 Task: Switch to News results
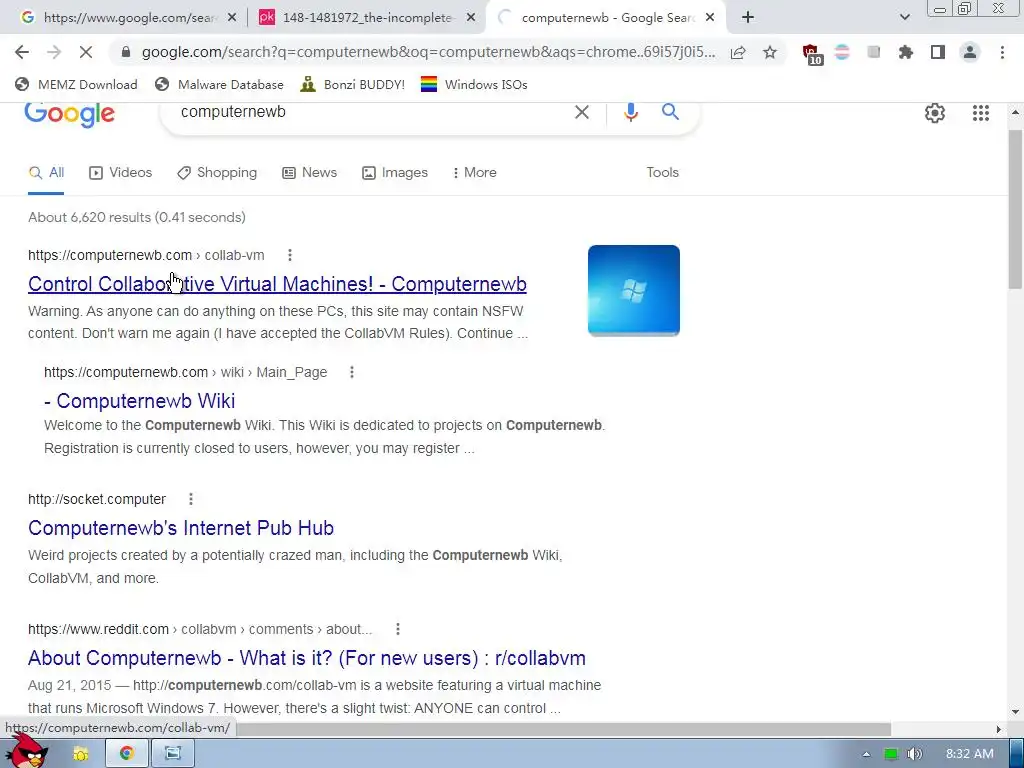tap(310, 173)
